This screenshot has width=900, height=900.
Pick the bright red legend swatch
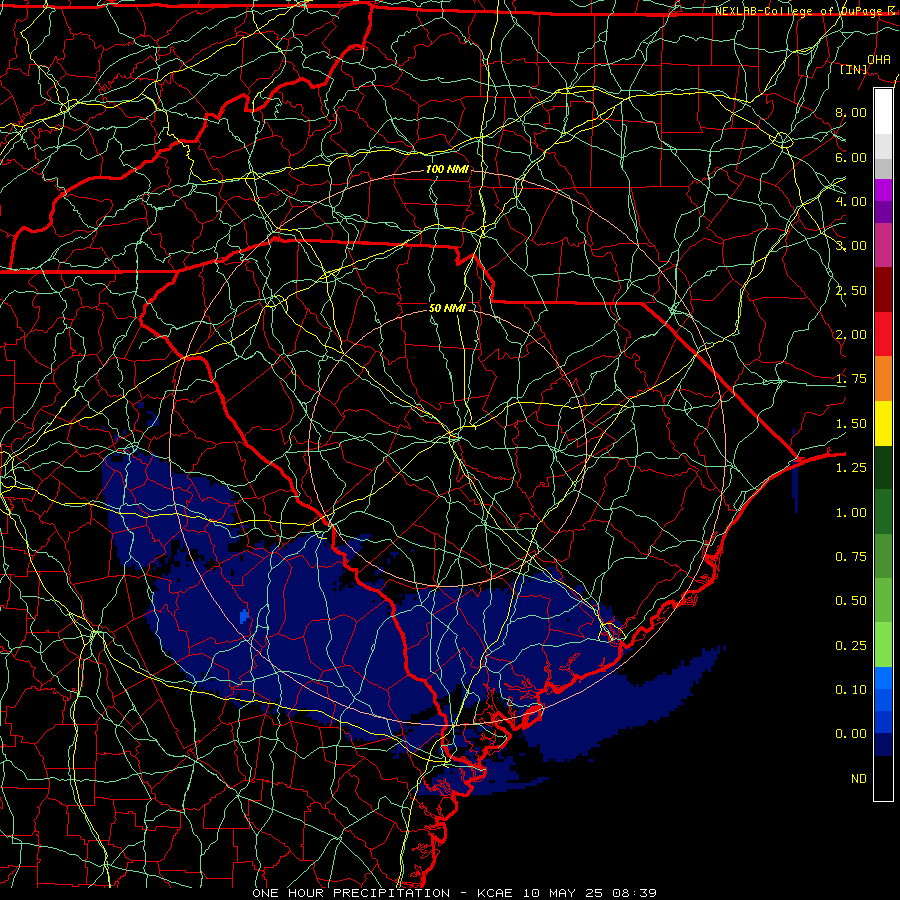883,334
